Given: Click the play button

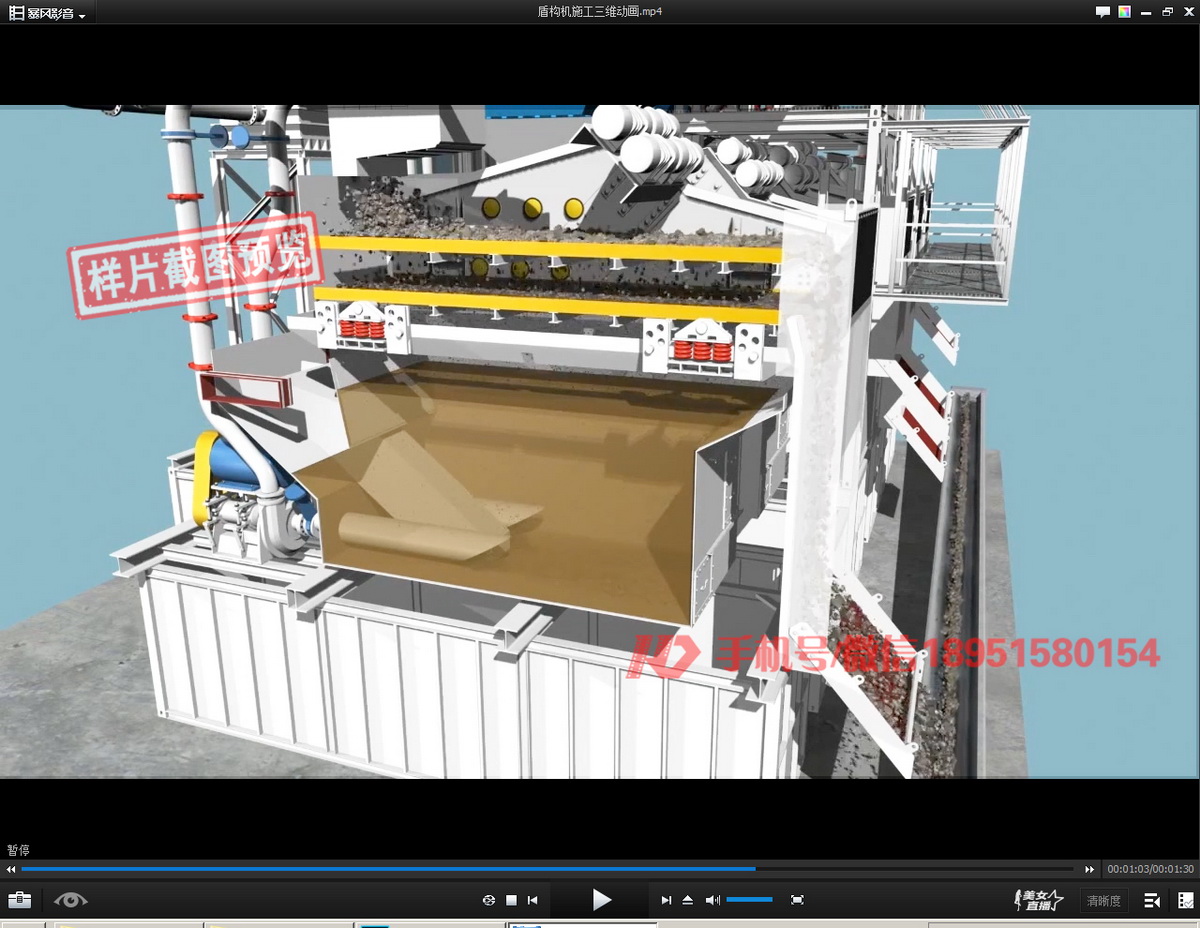Looking at the screenshot, I should point(601,900).
